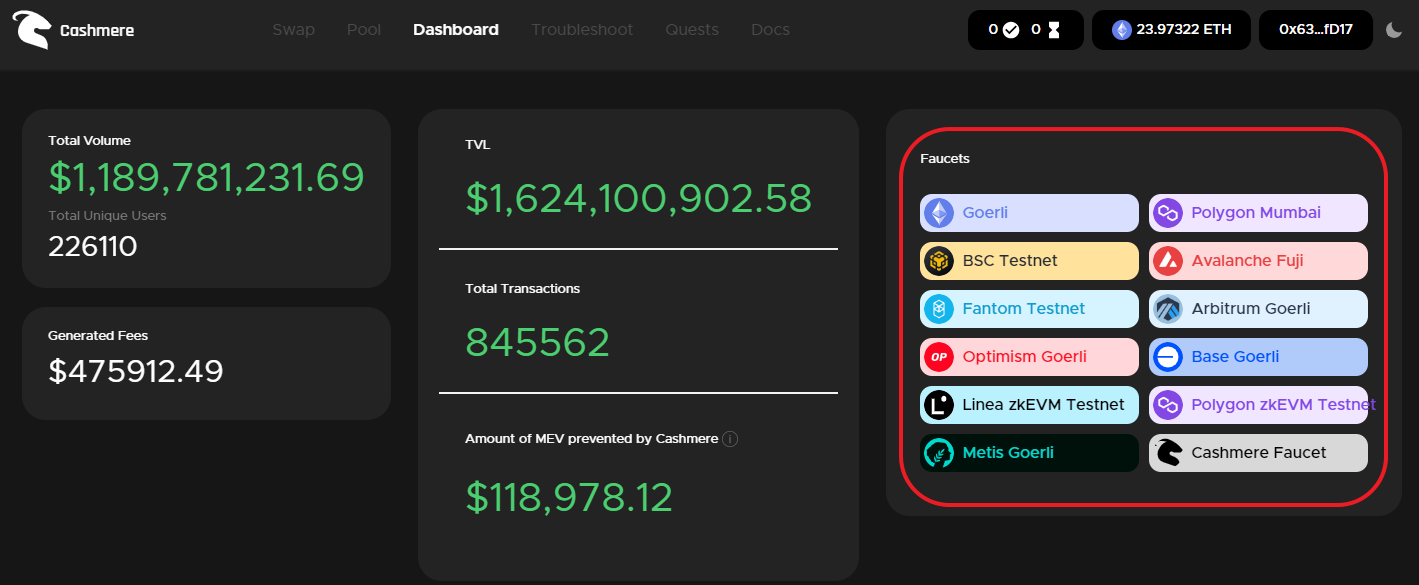Click the BSC Testnet chain icon

939,261
